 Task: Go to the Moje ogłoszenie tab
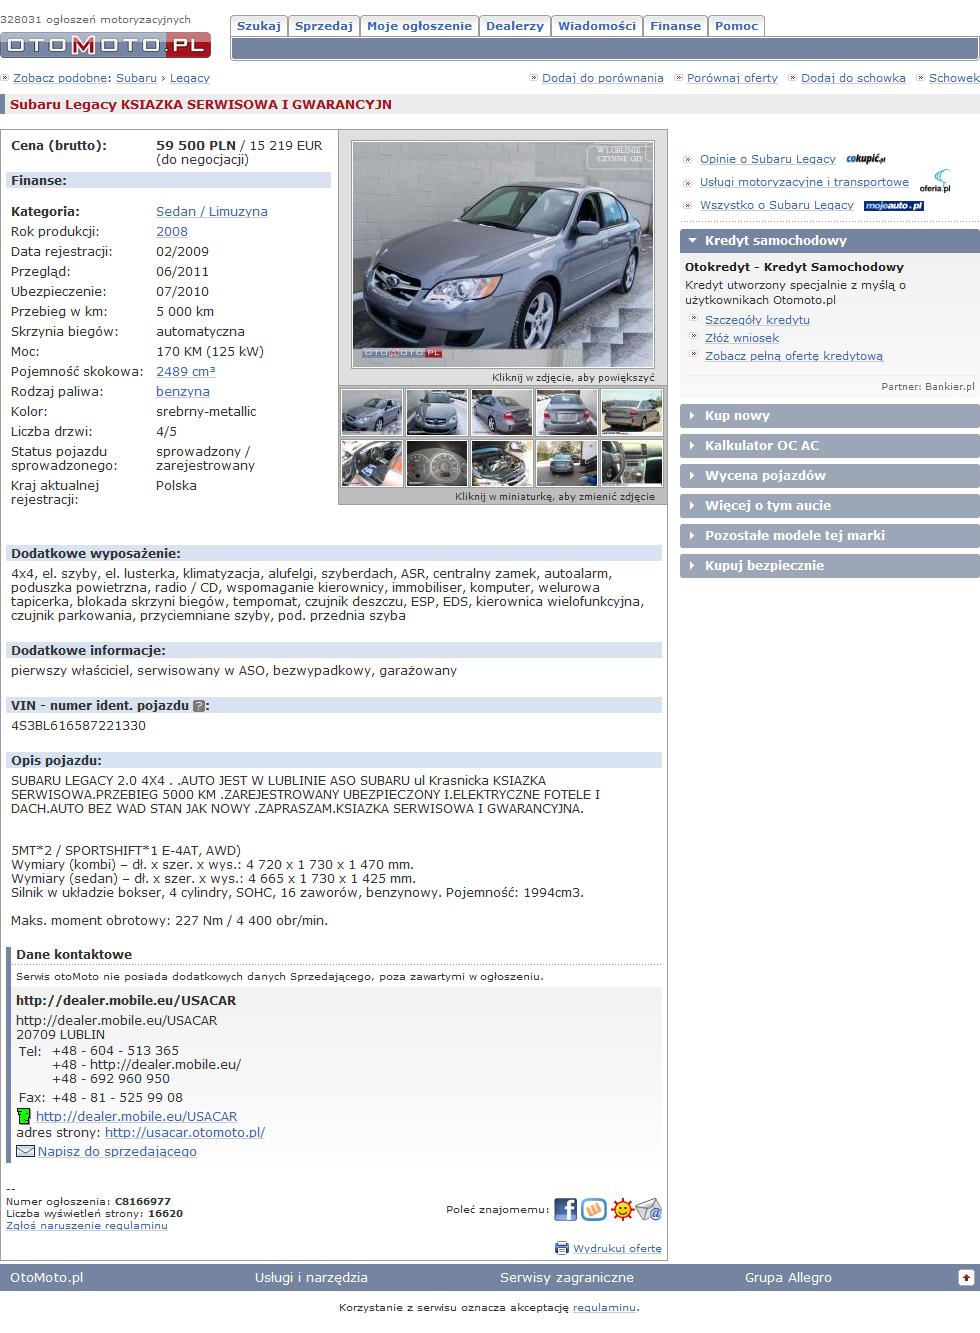[419, 26]
